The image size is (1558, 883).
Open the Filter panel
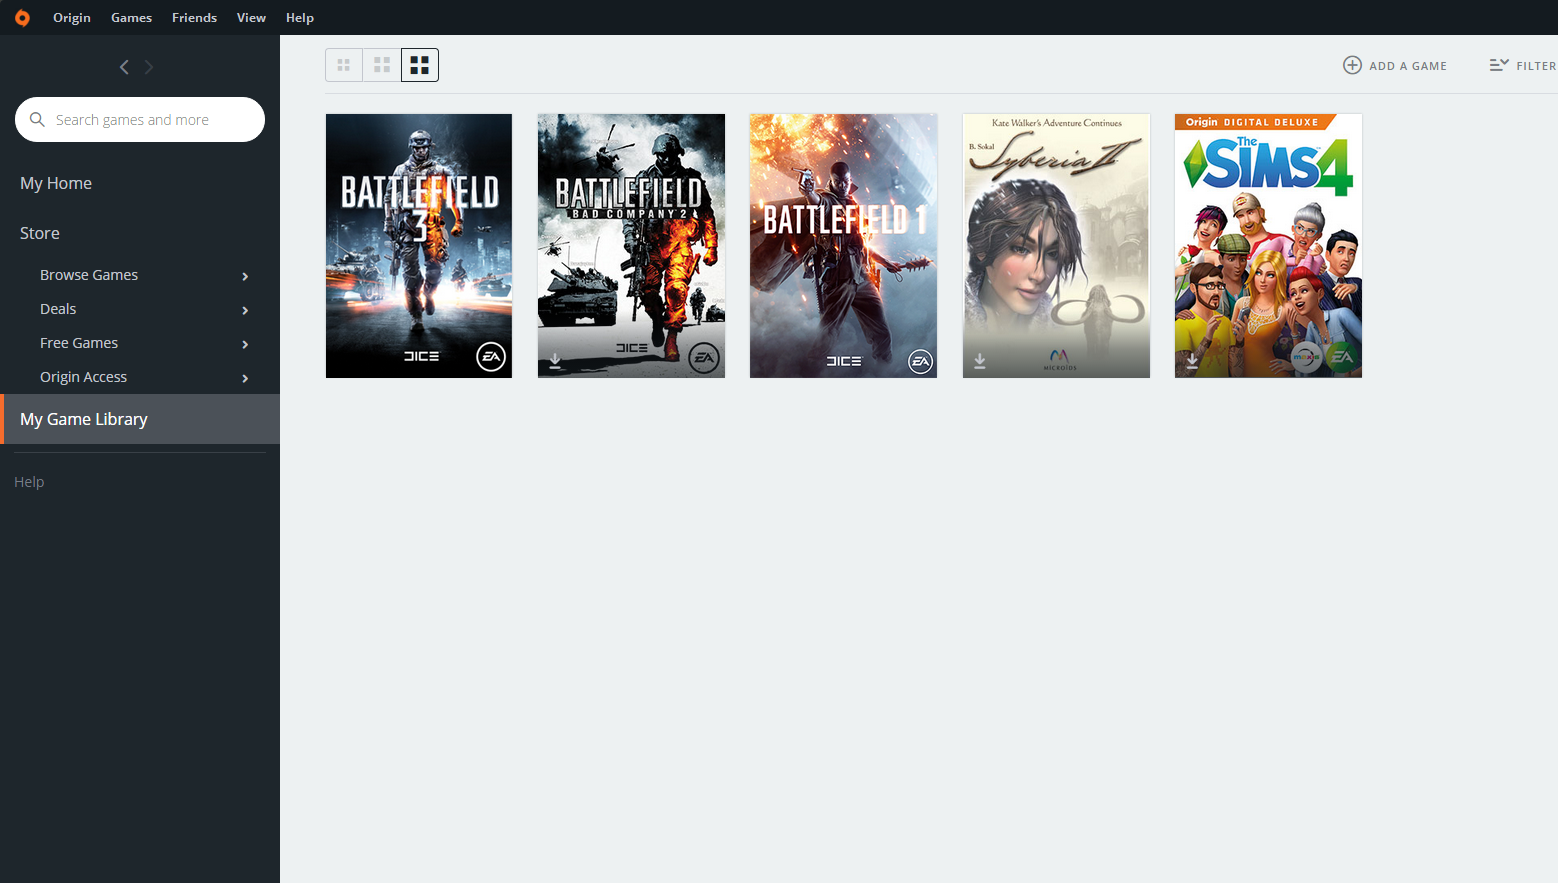[1522, 65]
